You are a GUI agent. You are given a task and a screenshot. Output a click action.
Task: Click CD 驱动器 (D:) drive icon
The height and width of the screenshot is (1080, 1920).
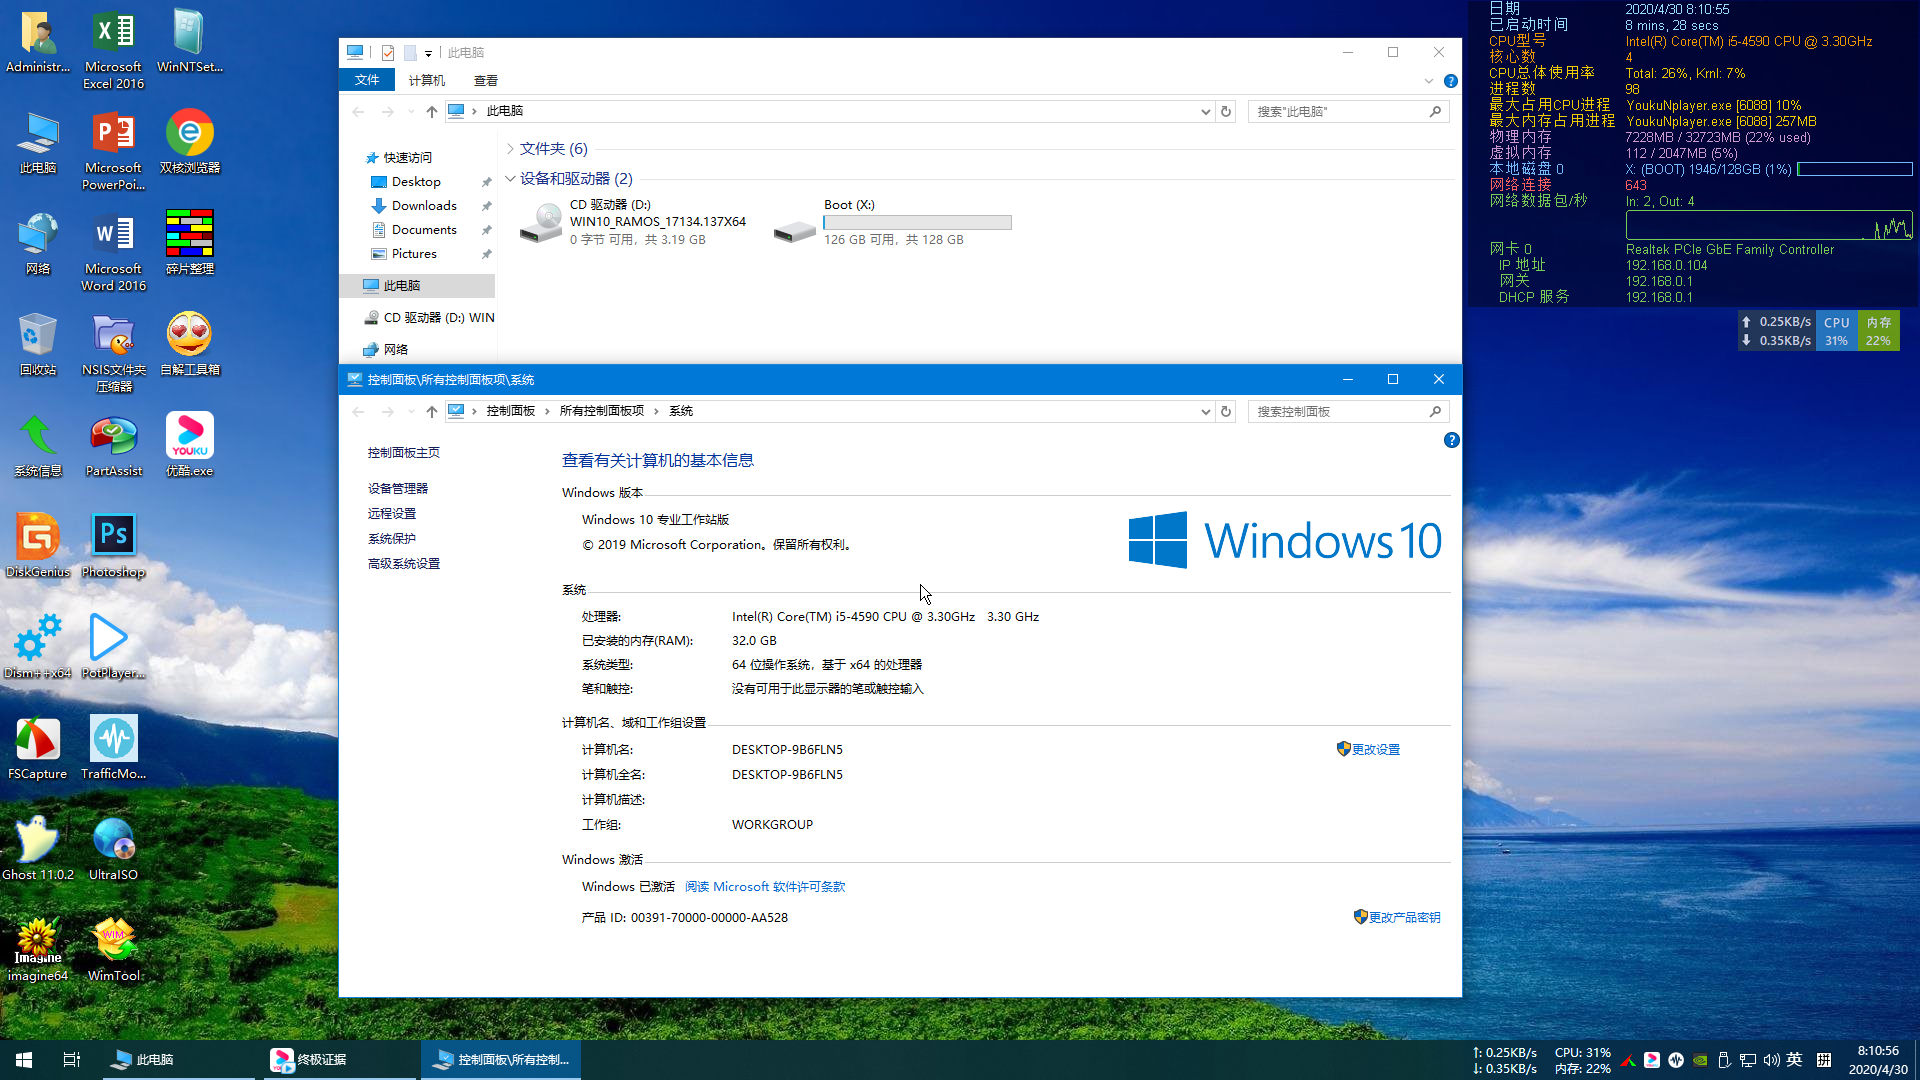tap(540, 222)
